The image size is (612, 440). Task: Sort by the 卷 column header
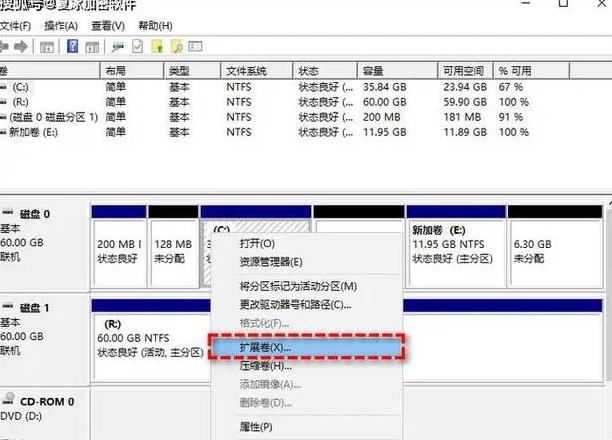(50, 71)
